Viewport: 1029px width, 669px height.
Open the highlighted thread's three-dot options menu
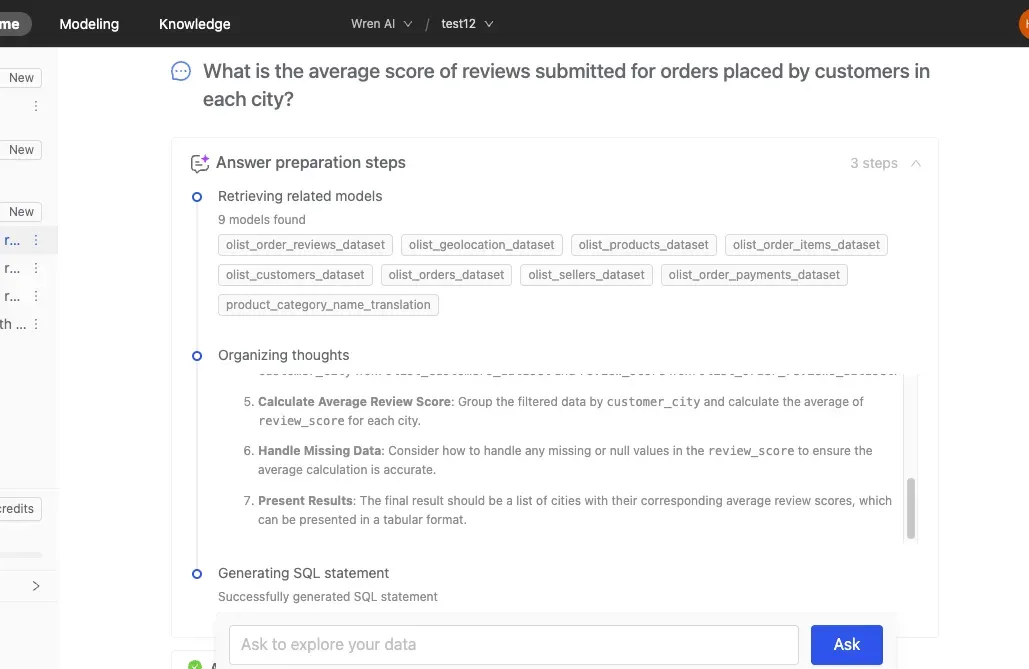click(36, 240)
